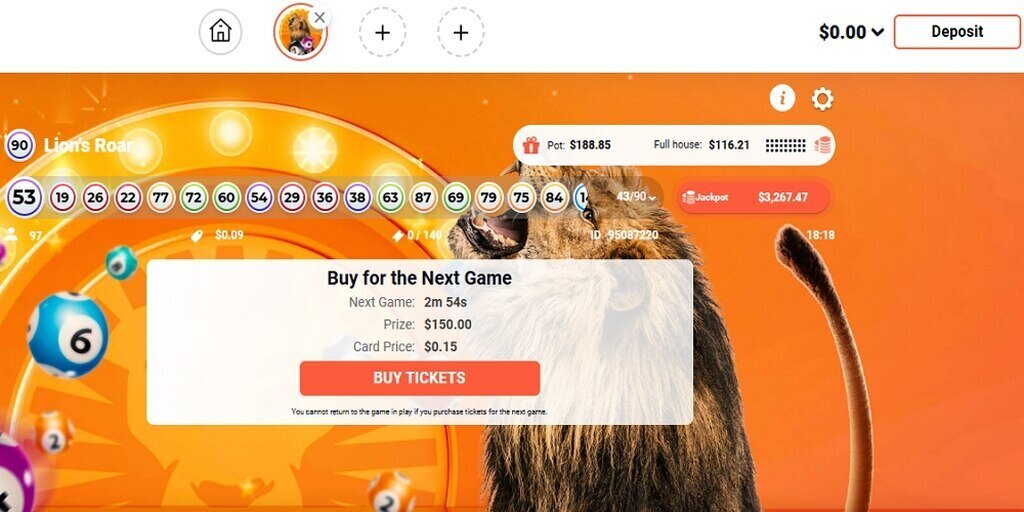Click the 90-ball badge by Lion's Roar
This screenshot has height=512, width=1024.
pos(20,146)
